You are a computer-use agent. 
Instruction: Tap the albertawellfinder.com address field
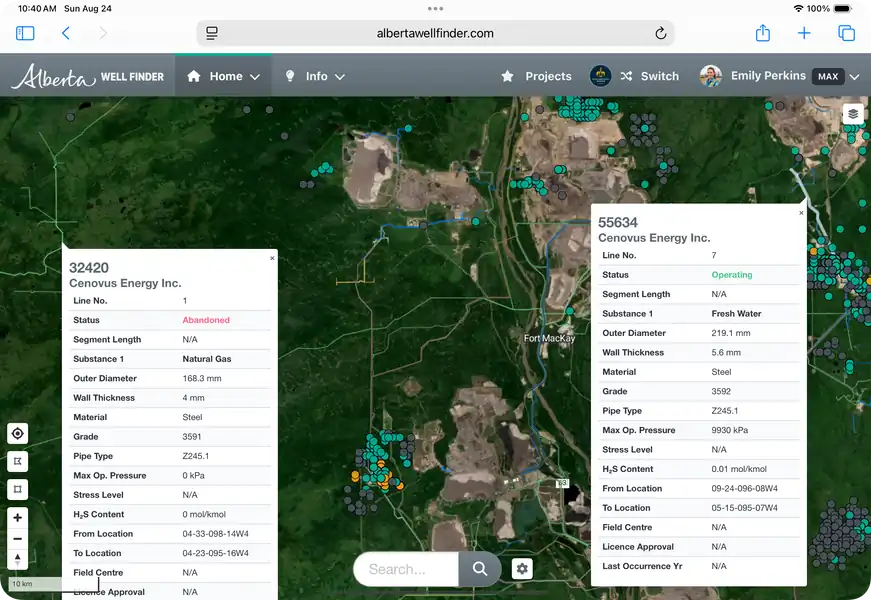tap(435, 33)
